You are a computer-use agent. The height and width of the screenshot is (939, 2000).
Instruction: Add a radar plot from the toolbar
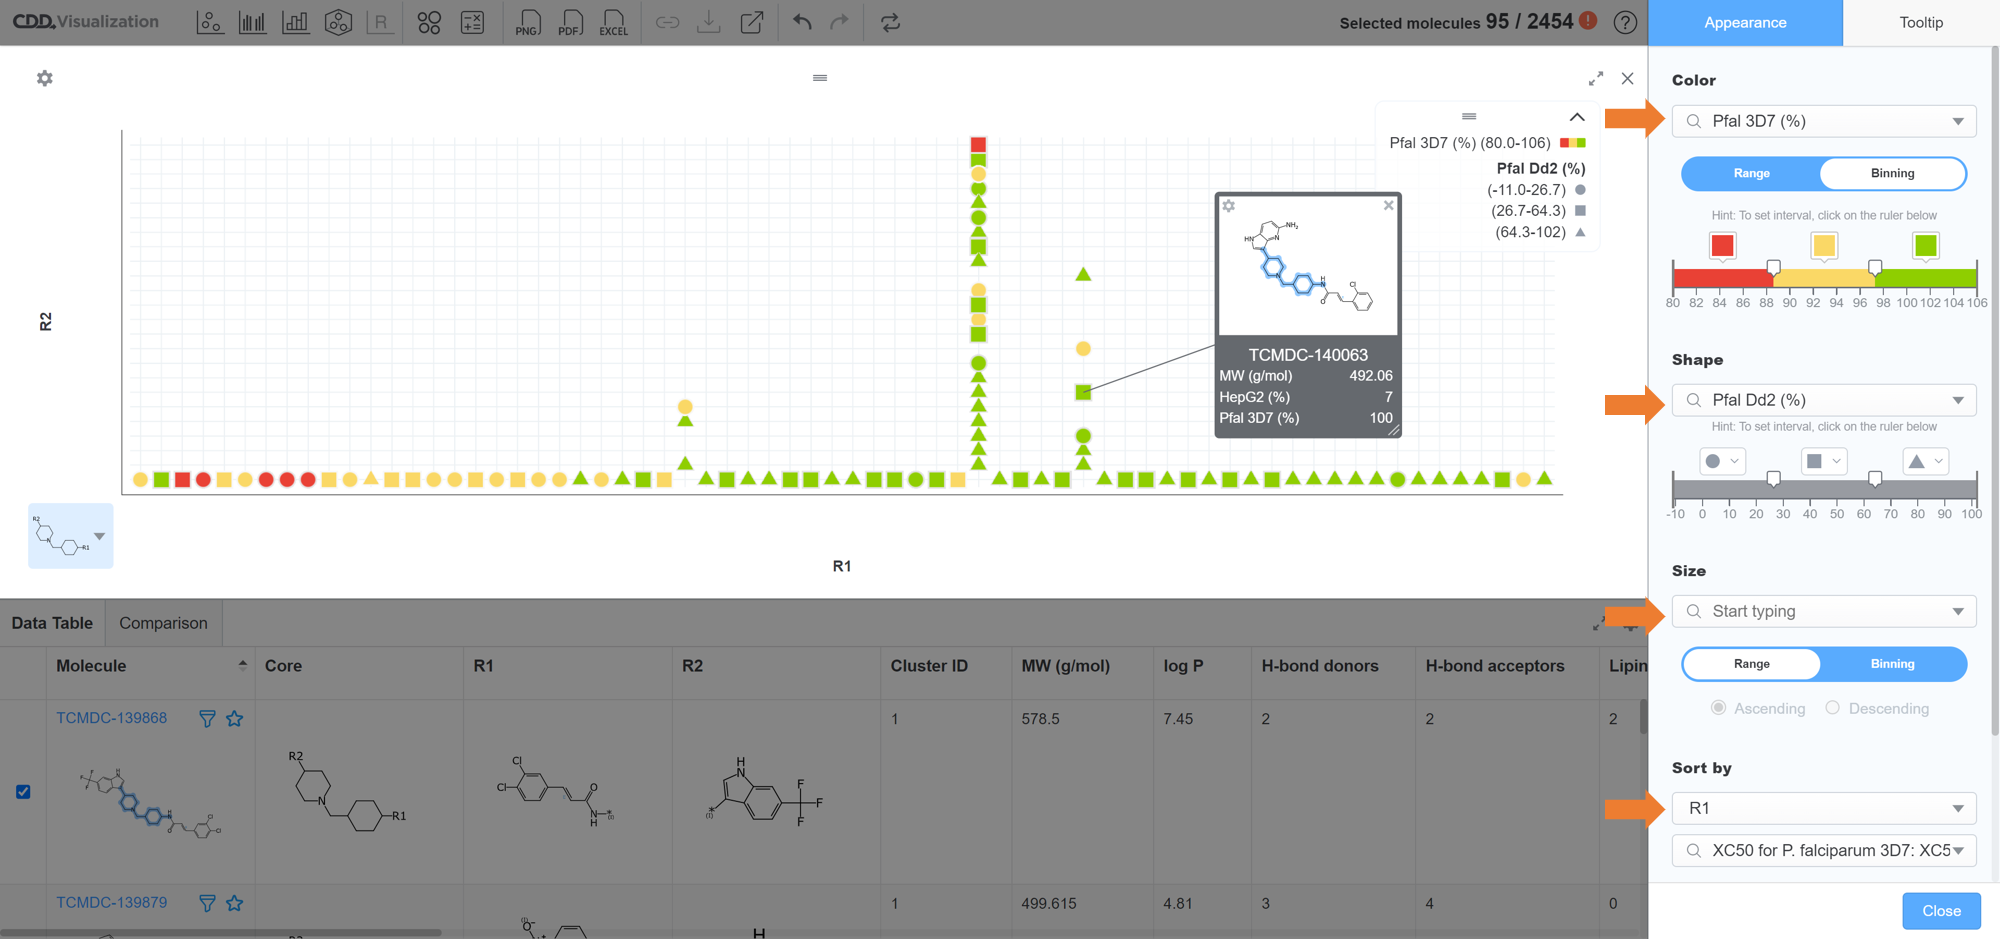click(x=338, y=22)
